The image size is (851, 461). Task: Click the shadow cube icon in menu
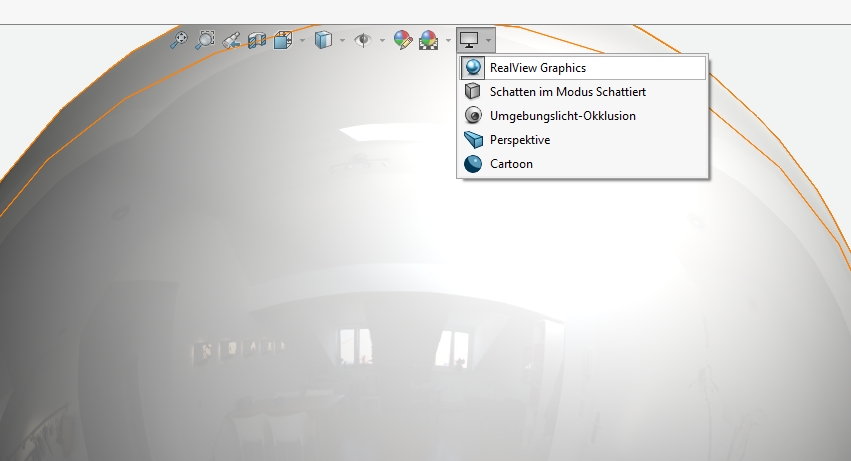(x=473, y=91)
